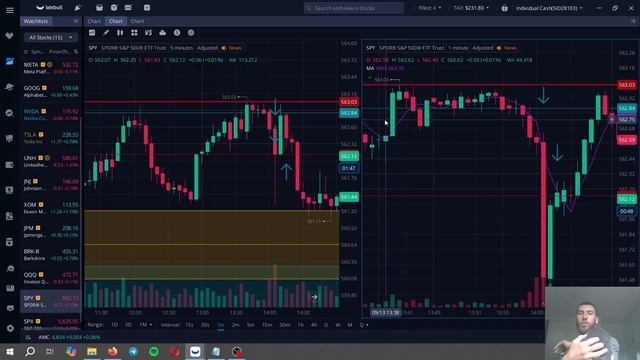Click the candlestick chart type icon

120,33
